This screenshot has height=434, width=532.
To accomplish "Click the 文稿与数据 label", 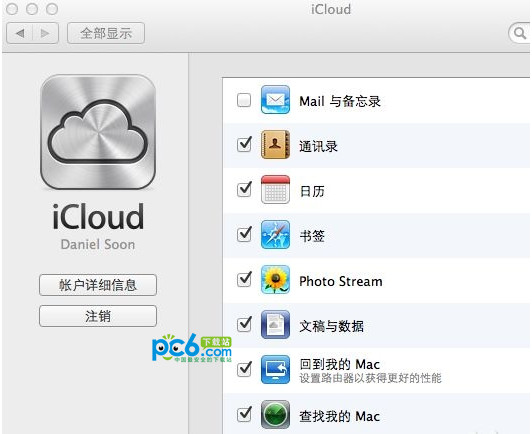I will pyautogui.click(x=331, y=326).
